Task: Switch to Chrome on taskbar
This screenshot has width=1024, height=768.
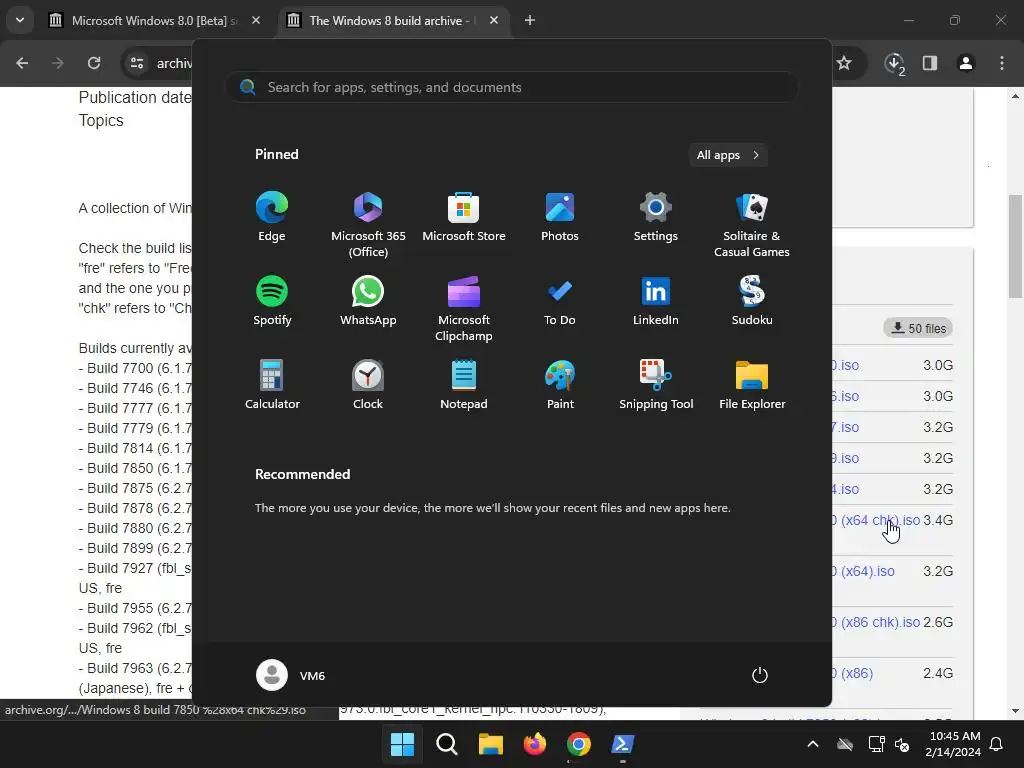Action: (x=579, y=744)
